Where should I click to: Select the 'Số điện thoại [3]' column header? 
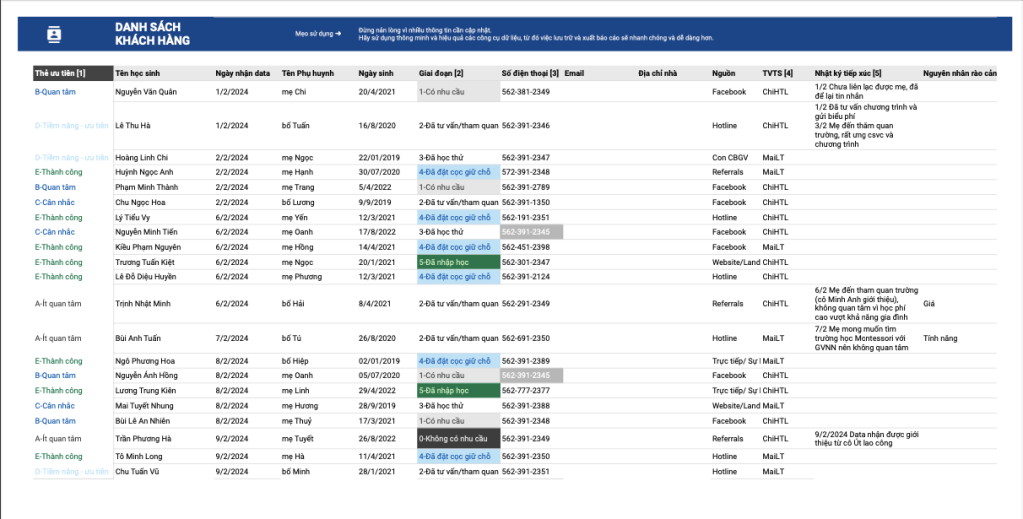point(529,73)
